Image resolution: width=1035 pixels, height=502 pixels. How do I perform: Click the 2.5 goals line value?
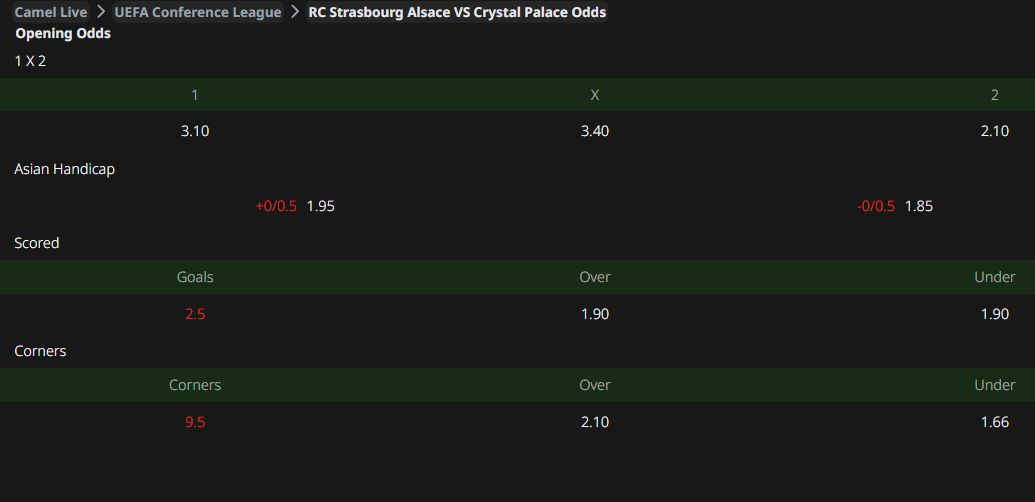(x=195, y=314)
